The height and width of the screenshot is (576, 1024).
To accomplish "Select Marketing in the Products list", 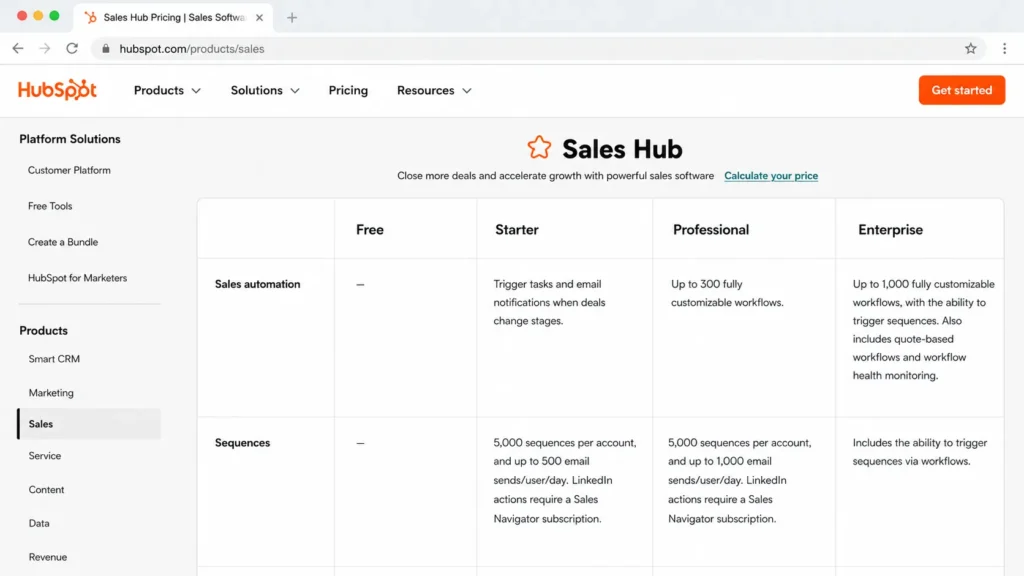I will [51, 392].
